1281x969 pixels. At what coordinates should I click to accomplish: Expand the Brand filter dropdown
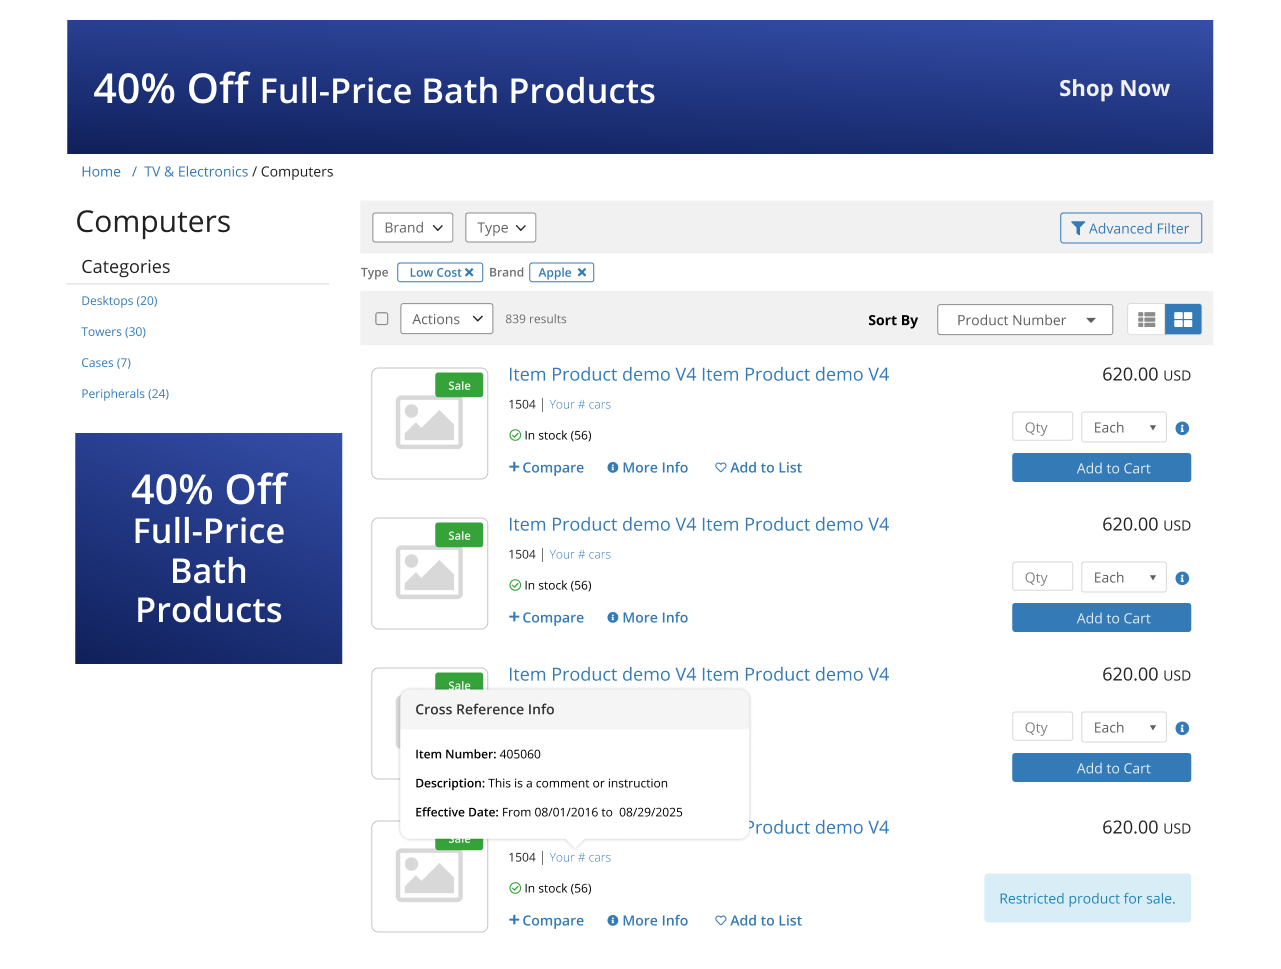pos(413,228)
